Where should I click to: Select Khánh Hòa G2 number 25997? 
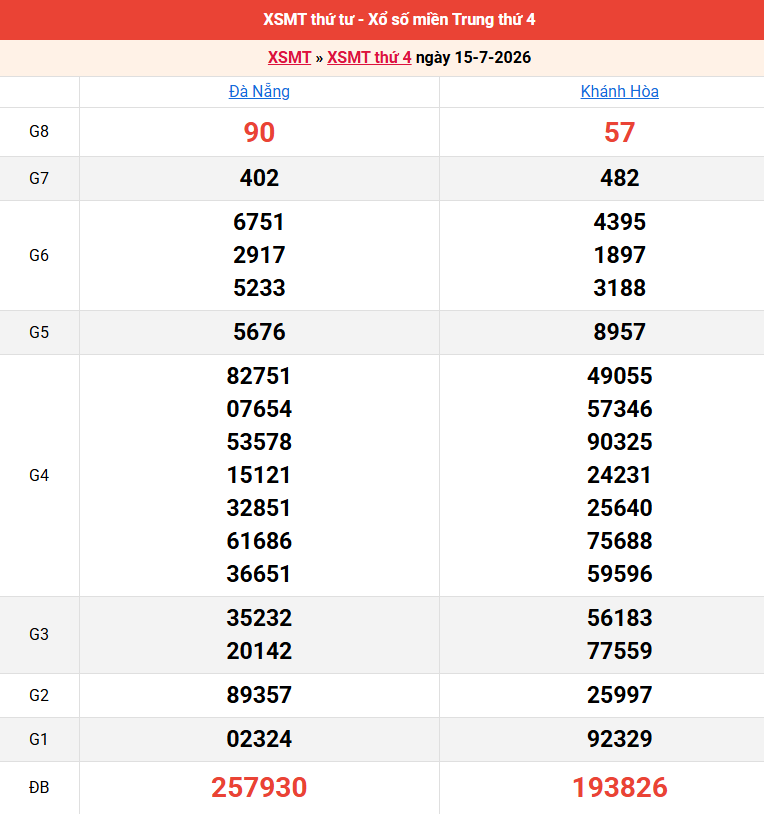[619, 695]
